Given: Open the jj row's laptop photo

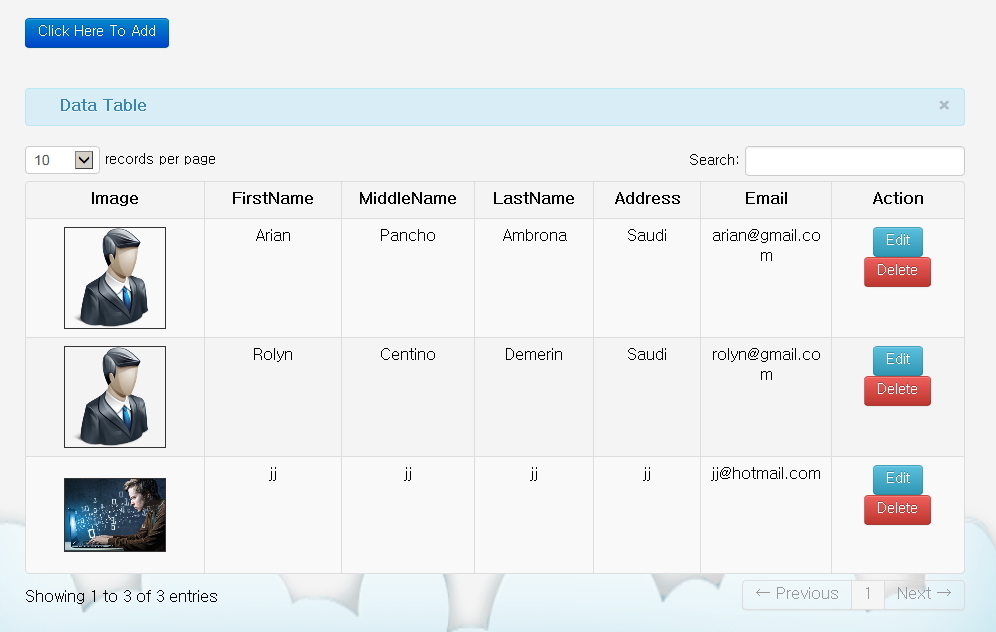Looking at the screenshot, I should pos(115,514).
